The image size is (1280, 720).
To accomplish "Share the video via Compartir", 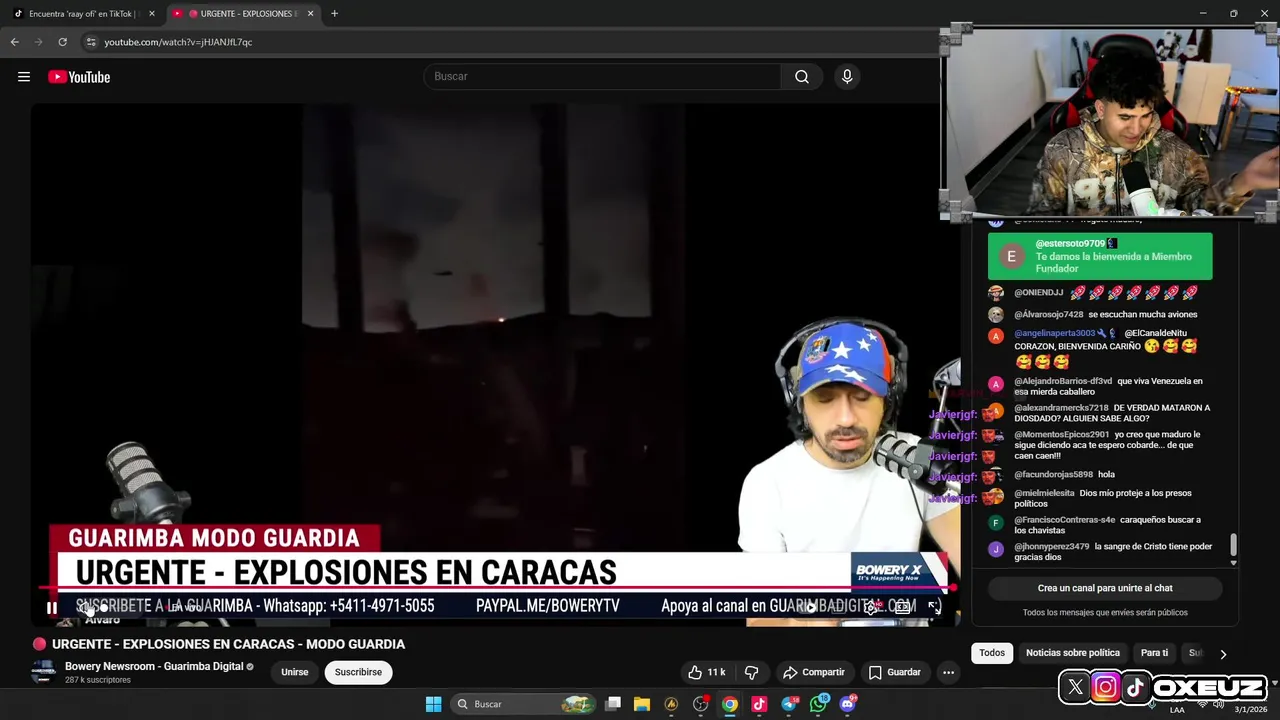I will pyautogui.click(x=814, y=672).
